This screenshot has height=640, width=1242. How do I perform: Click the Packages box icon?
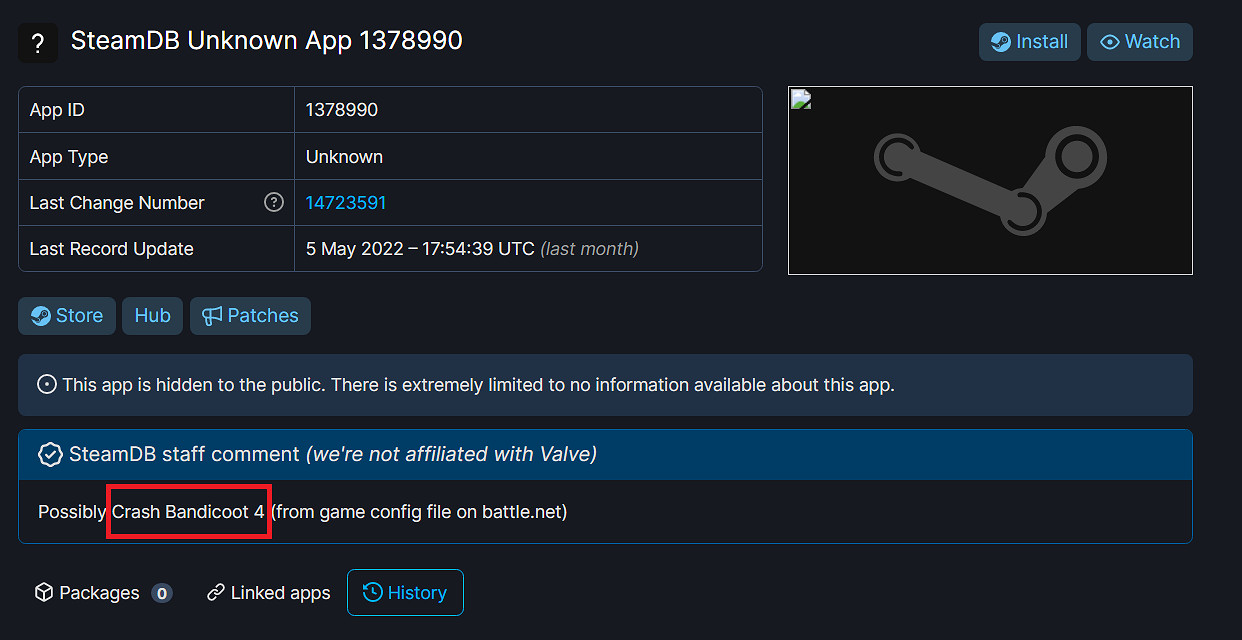pos(44,592)
